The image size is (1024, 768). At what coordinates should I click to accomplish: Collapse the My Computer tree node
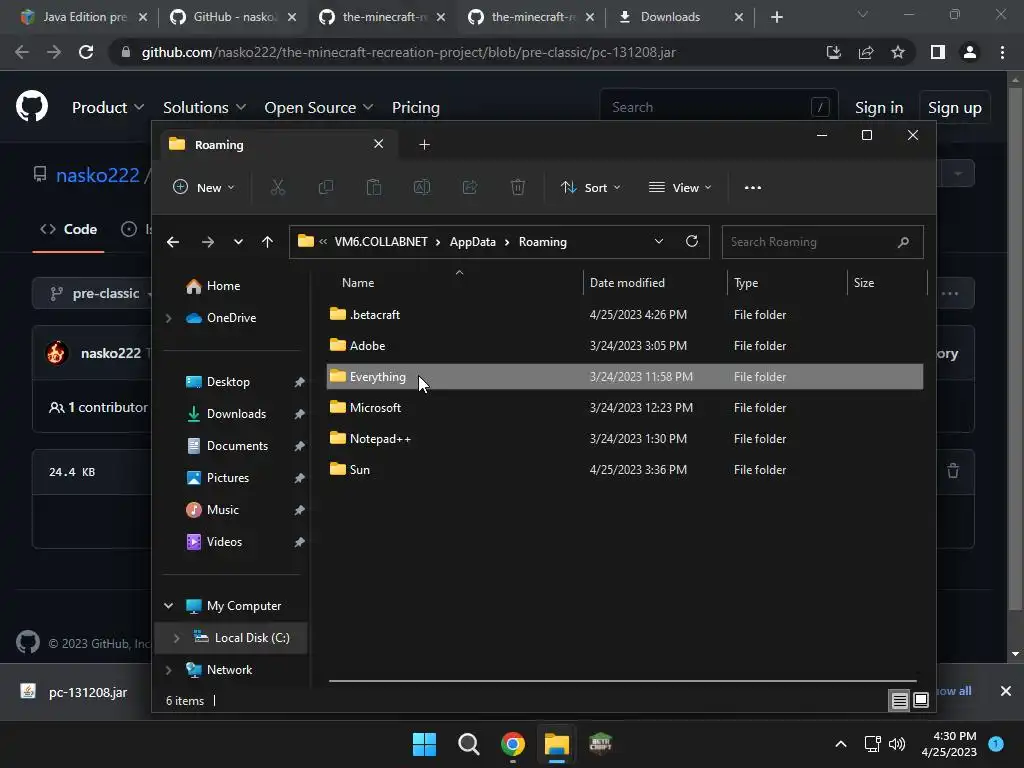168,606
